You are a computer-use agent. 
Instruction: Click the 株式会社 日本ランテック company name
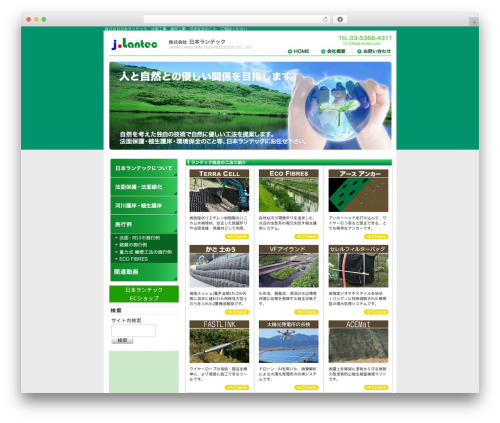pos(197,42)
